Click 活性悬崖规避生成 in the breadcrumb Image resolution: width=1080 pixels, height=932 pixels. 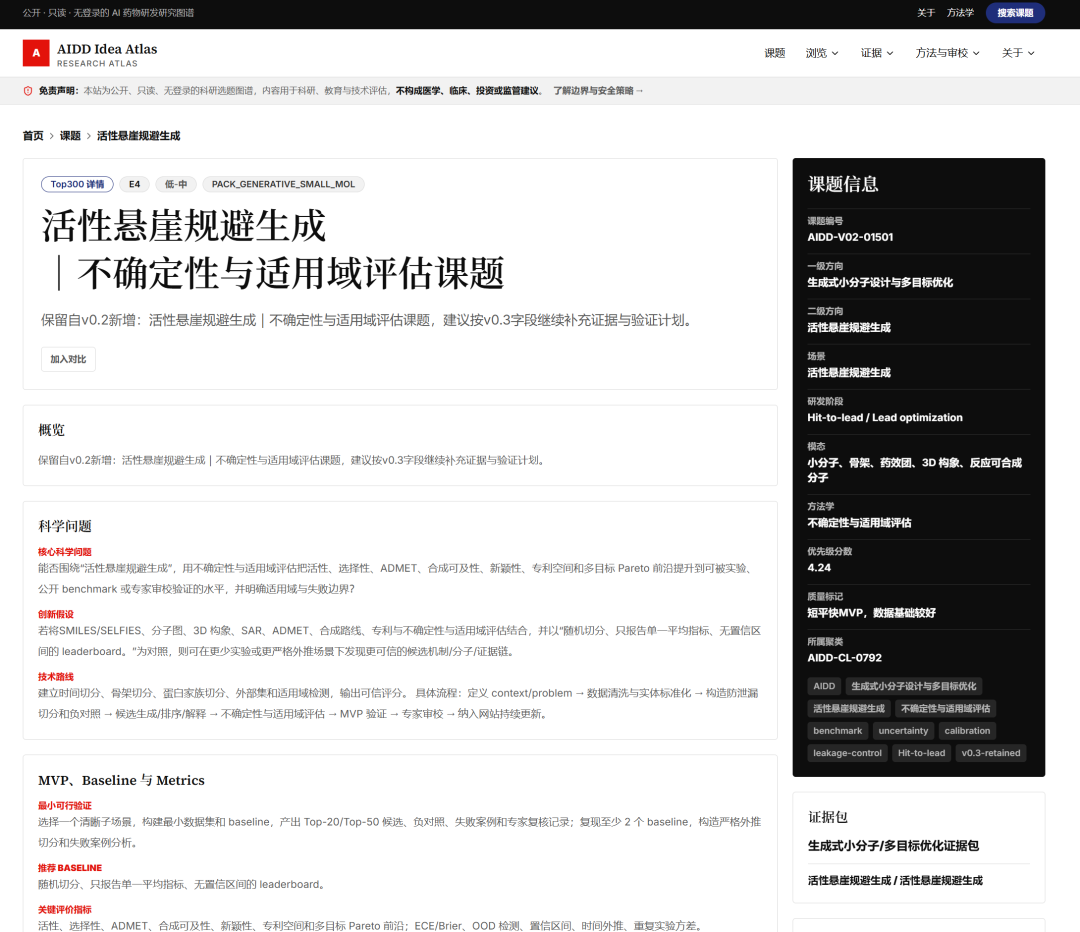coord(138,136)
